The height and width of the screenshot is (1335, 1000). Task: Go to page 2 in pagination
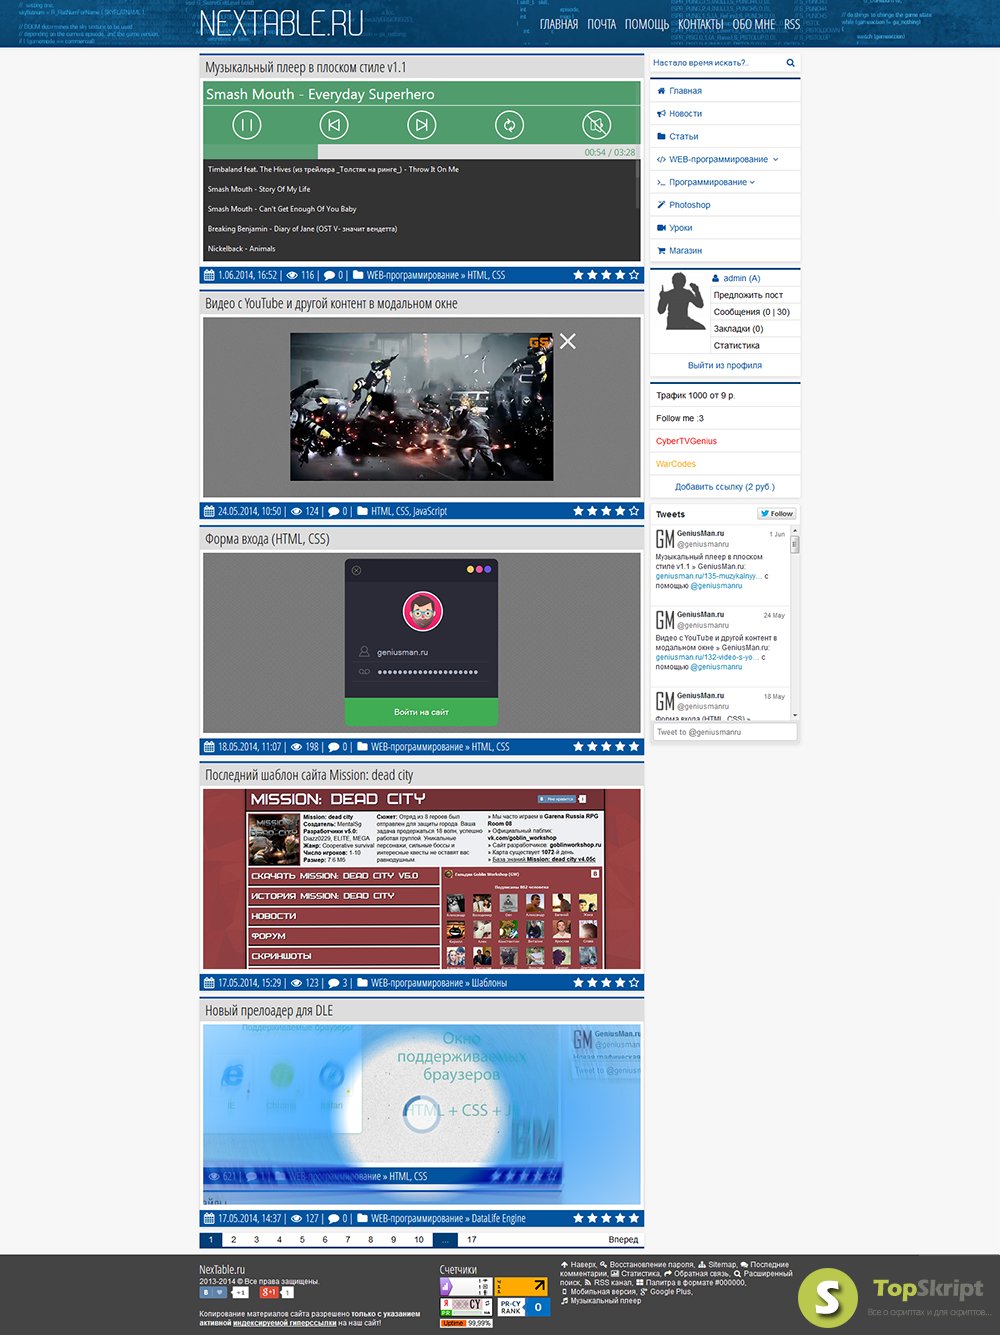pos(234,1240)
